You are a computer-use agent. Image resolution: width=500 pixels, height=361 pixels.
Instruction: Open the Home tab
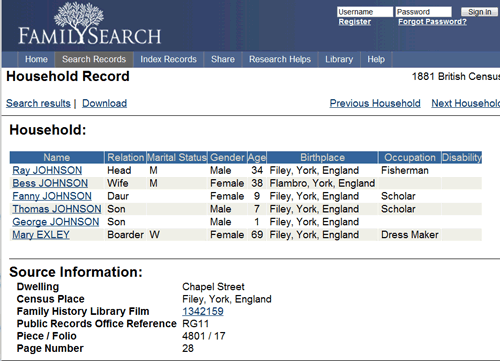tap(36, 59)
